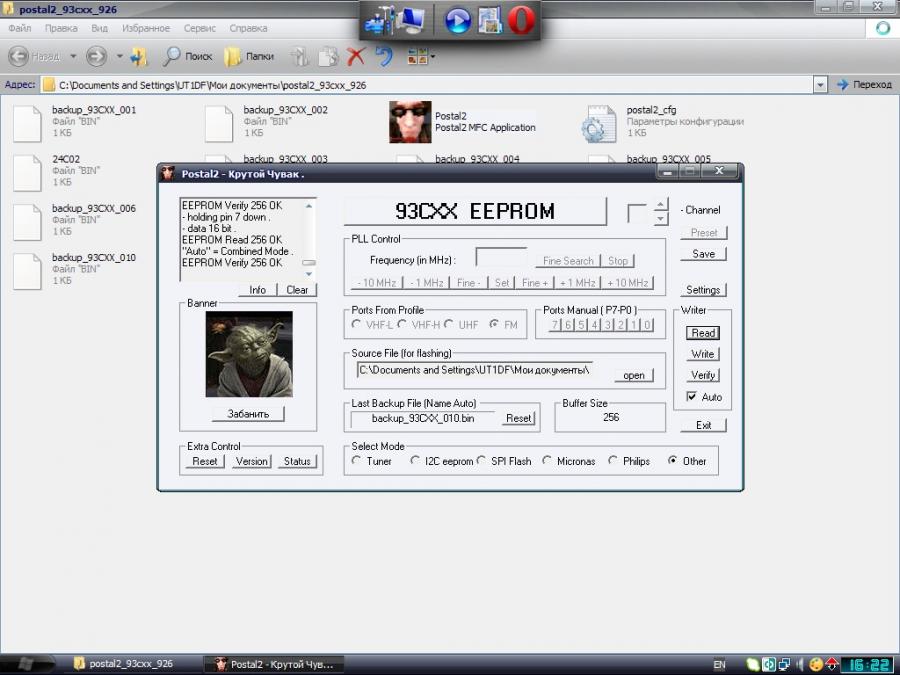Open the Правка menu
Image resolution: width=900 pixels, height=675 pixels.
pyautogui.click(x=61, y=28)
